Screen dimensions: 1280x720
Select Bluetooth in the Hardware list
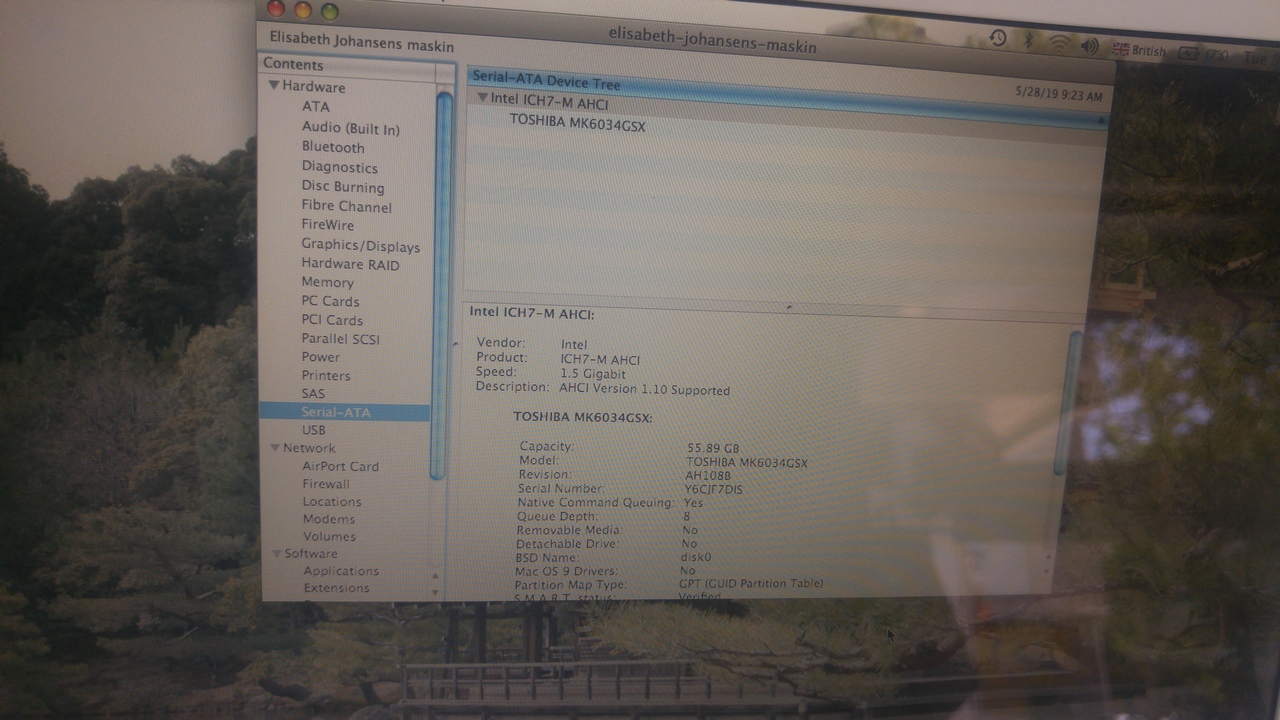tap(333, 147)
